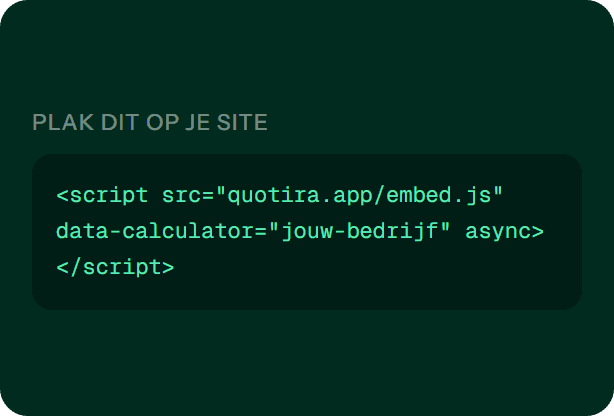This screenshot has width=614, height=416.
Task: Click the embed.js filename portion
Action: click(439, 195)
